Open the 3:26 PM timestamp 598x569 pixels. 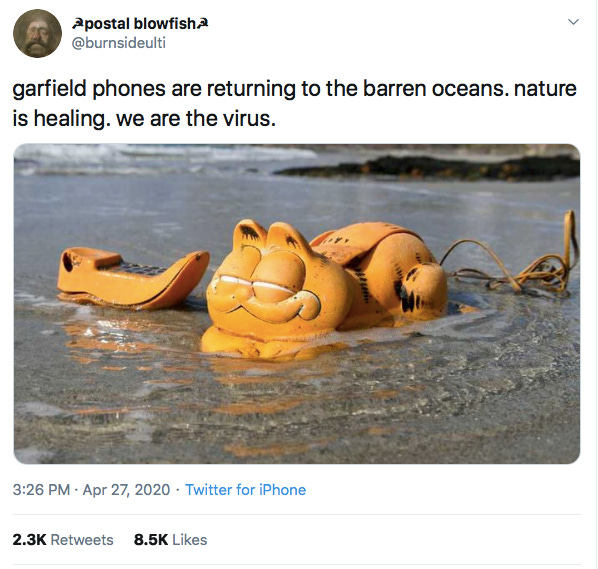tap(41, 490)
